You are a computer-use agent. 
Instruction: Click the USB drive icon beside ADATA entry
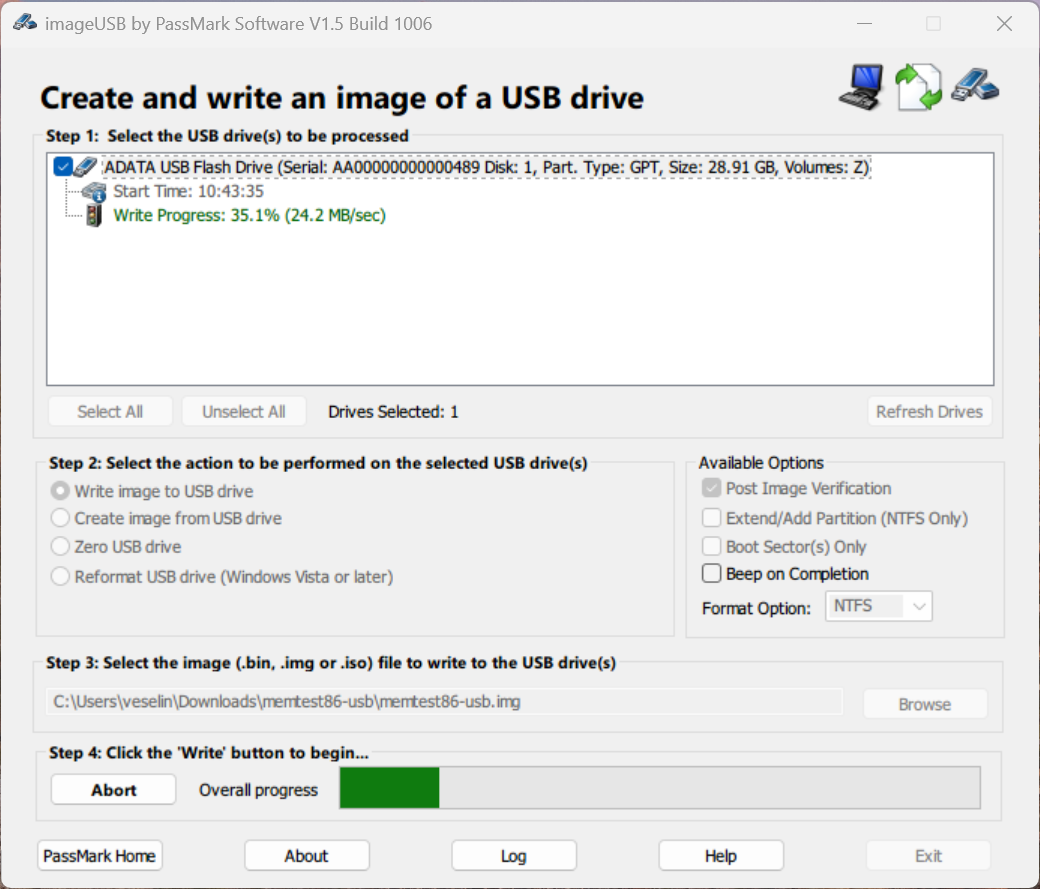(x=87, y=167)
